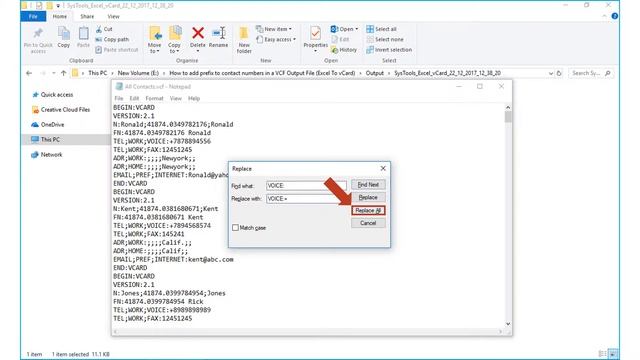Close the Replace dialog with X
640x360 pixels.
(x=383, y=169)
